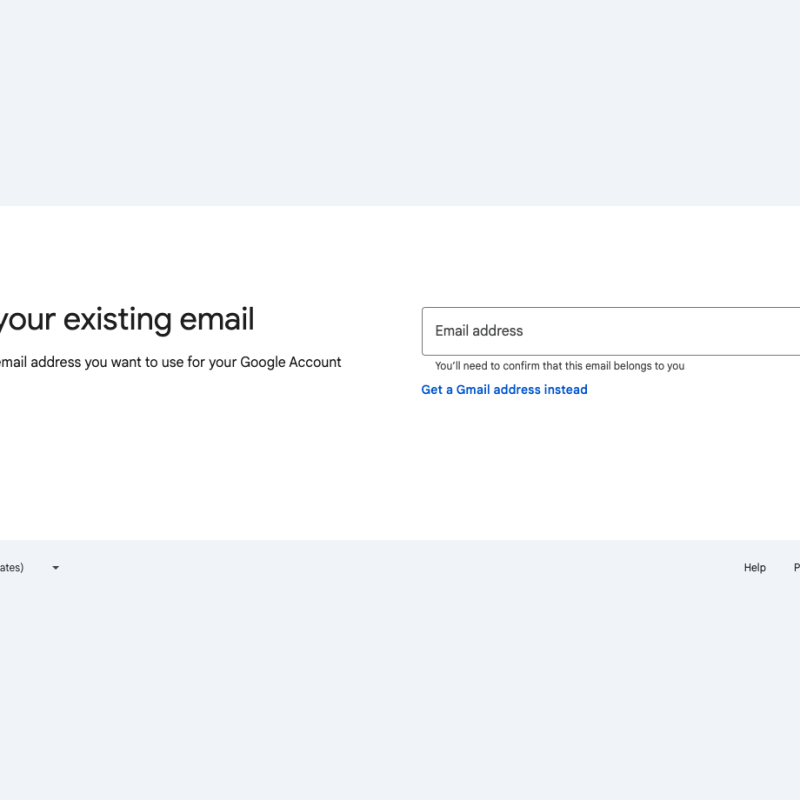Open the Help link in the footer
The height and width of the screenshot is (800, 800).
click(x=754, y=568)
